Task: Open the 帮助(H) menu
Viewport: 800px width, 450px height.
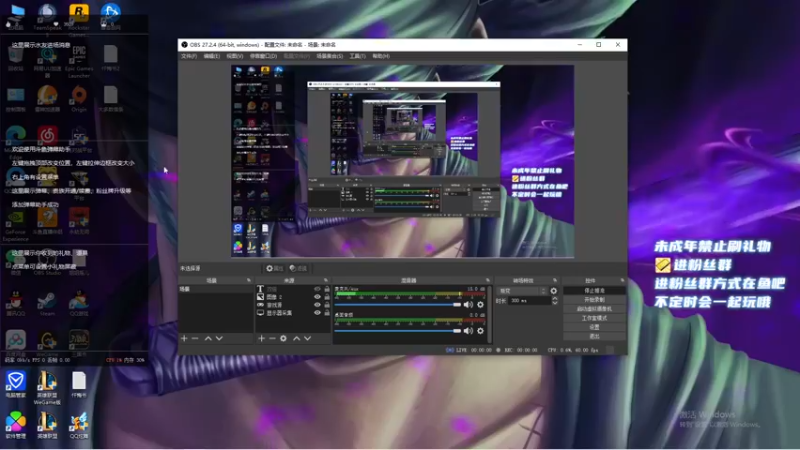Action: [381, 56]
